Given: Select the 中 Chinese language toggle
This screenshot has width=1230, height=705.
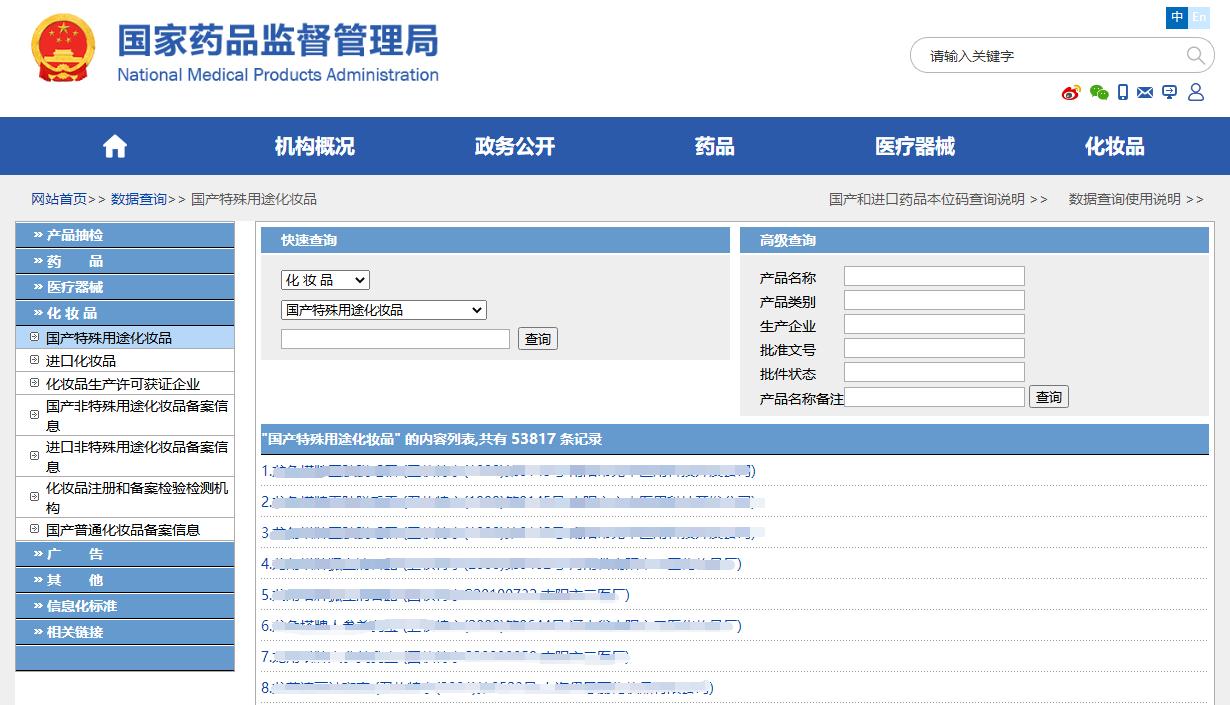Looking at the screenshot, I should pyautogui.click(x=1177, y=17).
